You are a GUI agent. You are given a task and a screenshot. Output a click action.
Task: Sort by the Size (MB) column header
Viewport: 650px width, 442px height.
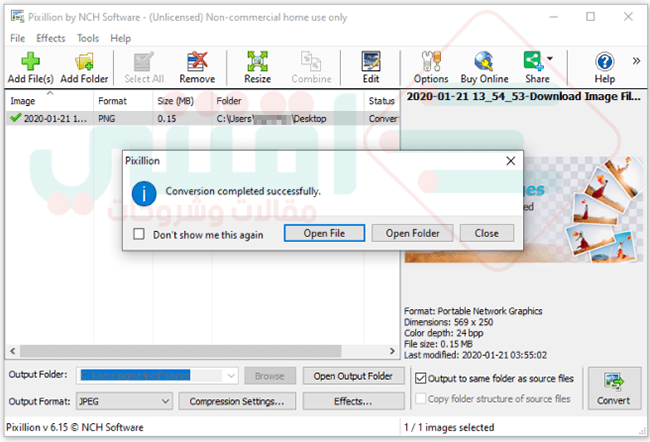[x=182, y=101]
